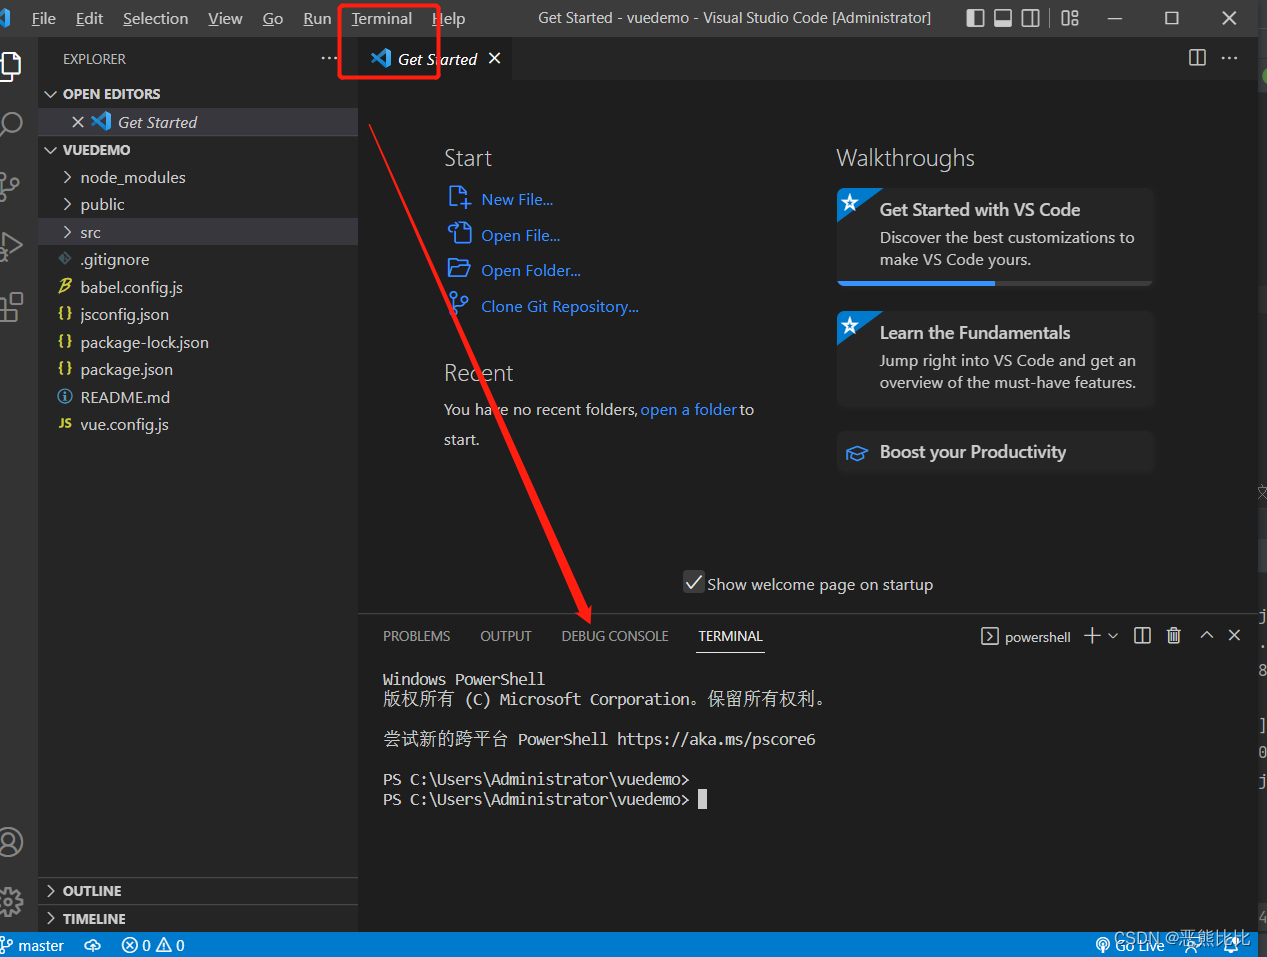Close the terminal panel
The image size is (1267, 957).
[1234, 635]
